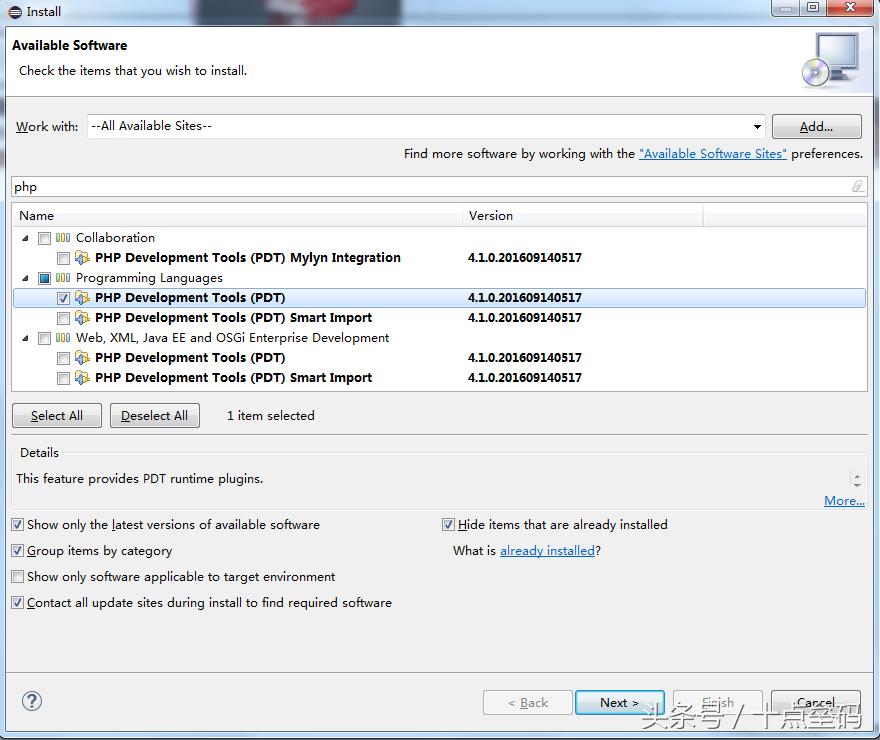Viewport: 880px width, 740px height.
Task: Select the Collaboration tree row label
Action: 115,238
